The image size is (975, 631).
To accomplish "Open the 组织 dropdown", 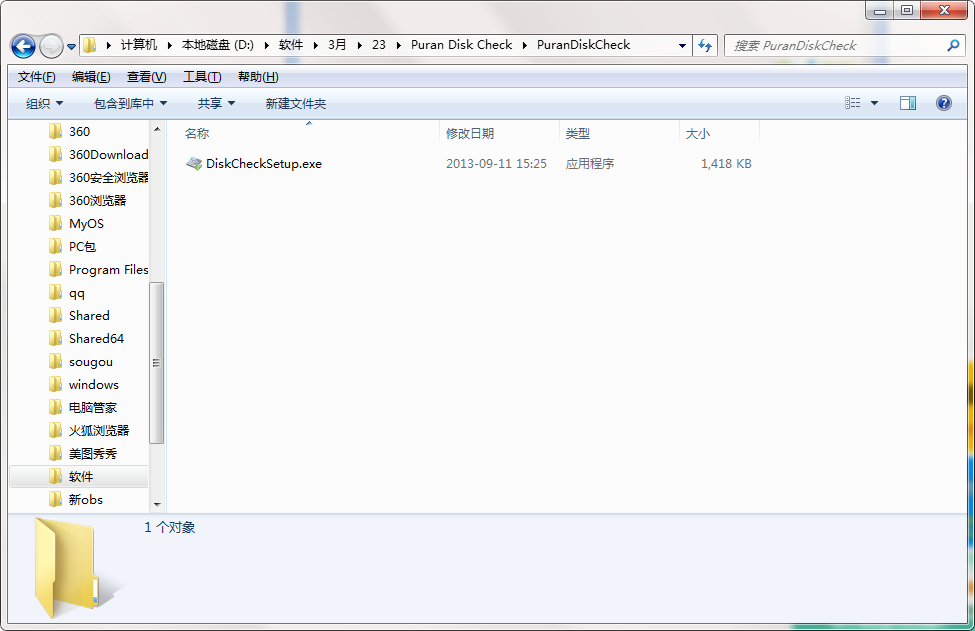I will coord(44,103).
